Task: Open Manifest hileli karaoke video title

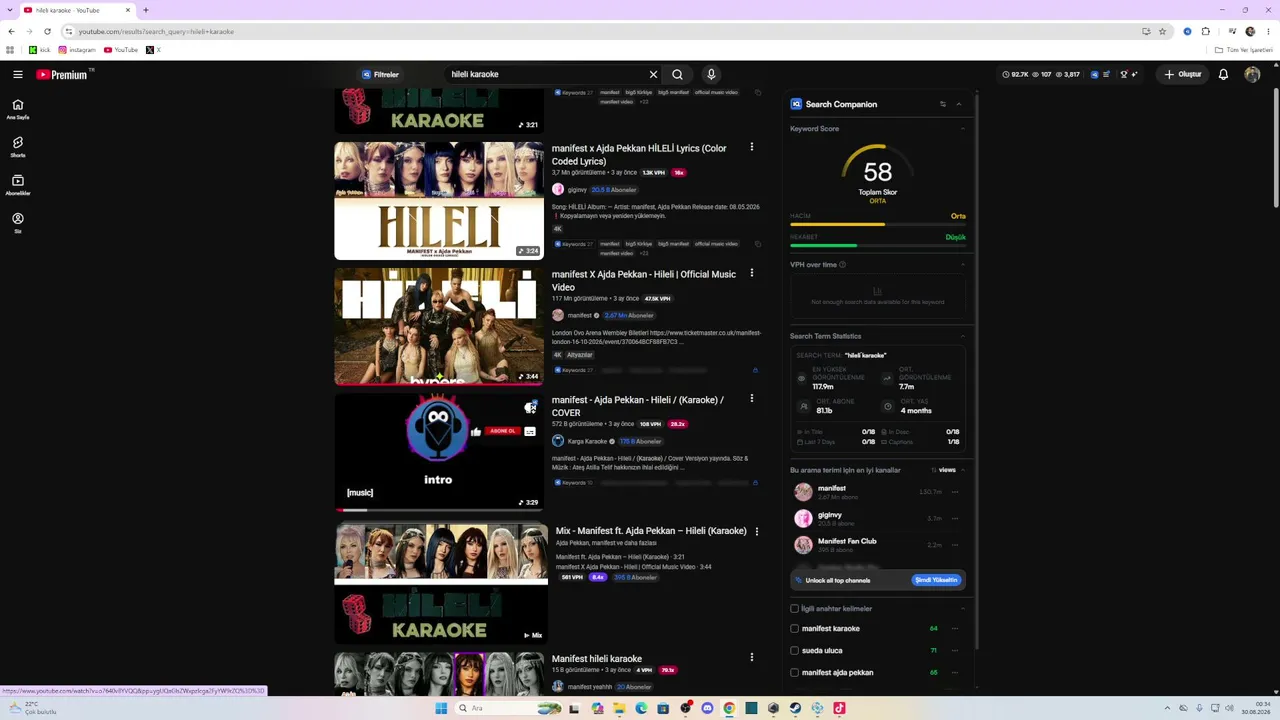Action: (597, 659)
